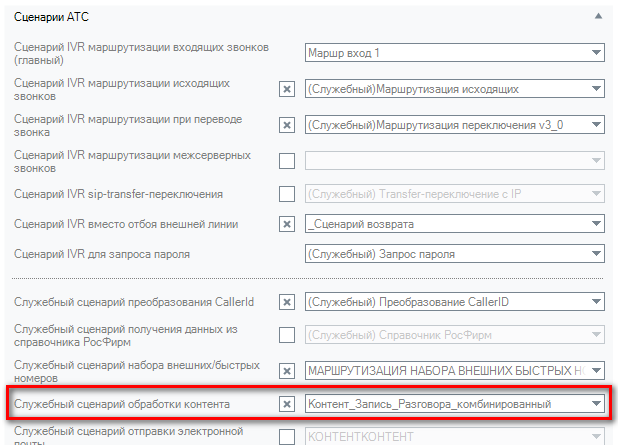Uncheck the external line rejection scenario checkbox
Image resolution: width=618 pixels, height=446 pixels.
click(x=287, y=224)
